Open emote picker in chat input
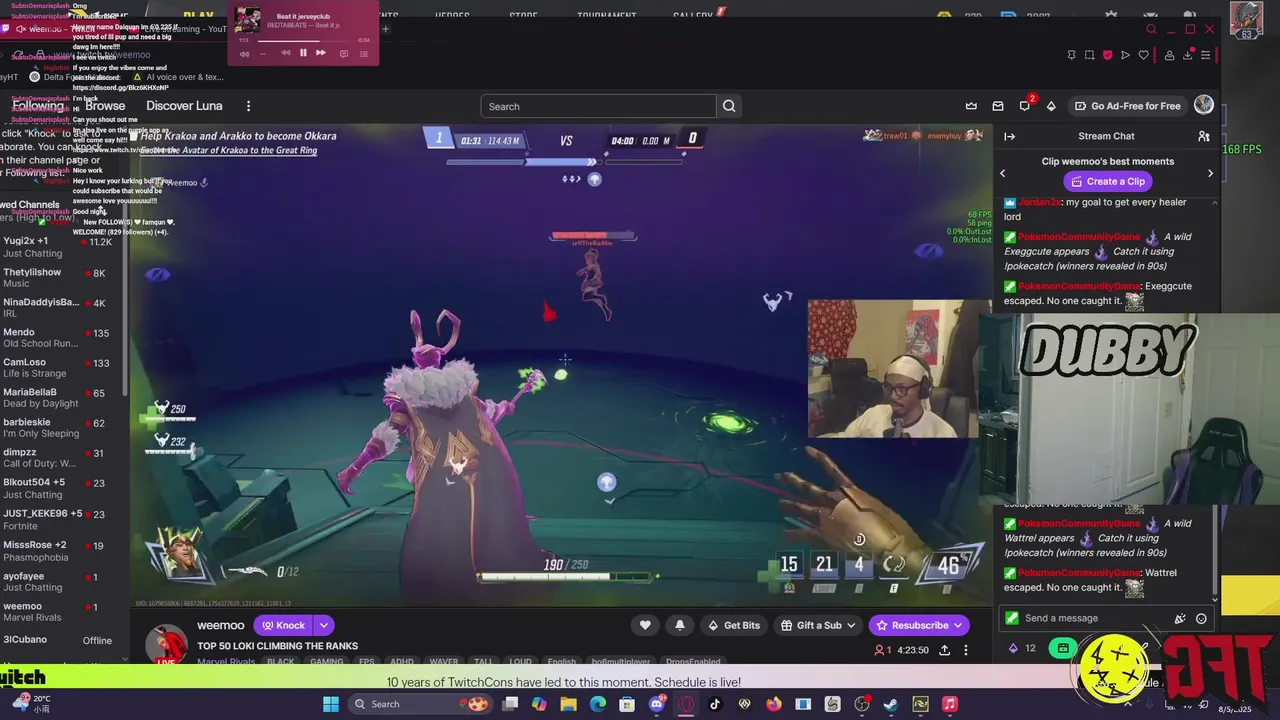1280x720 pixels. (x=1201, y=618)
